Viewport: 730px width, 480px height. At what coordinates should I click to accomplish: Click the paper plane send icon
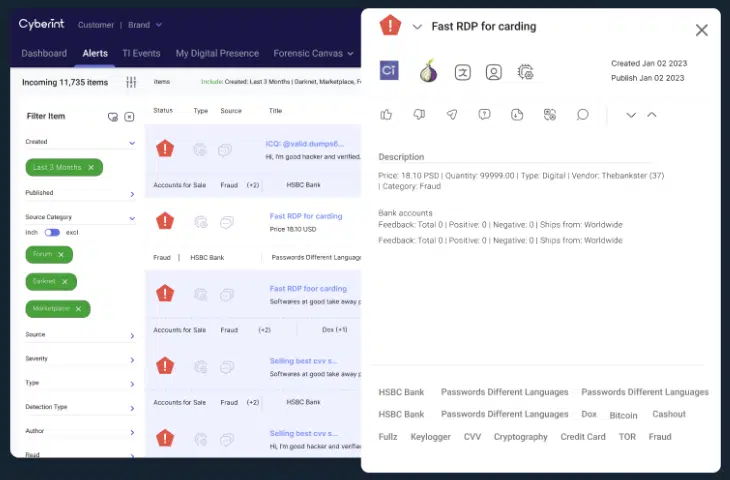[x=452, y=115]
